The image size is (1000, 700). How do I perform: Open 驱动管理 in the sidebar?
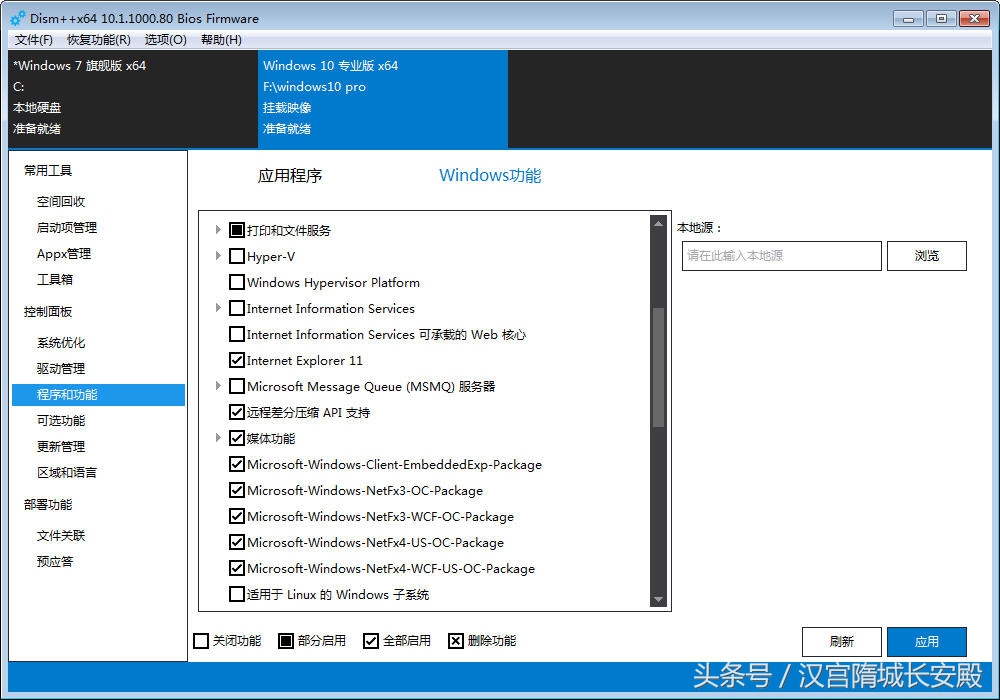click(61, 368)
